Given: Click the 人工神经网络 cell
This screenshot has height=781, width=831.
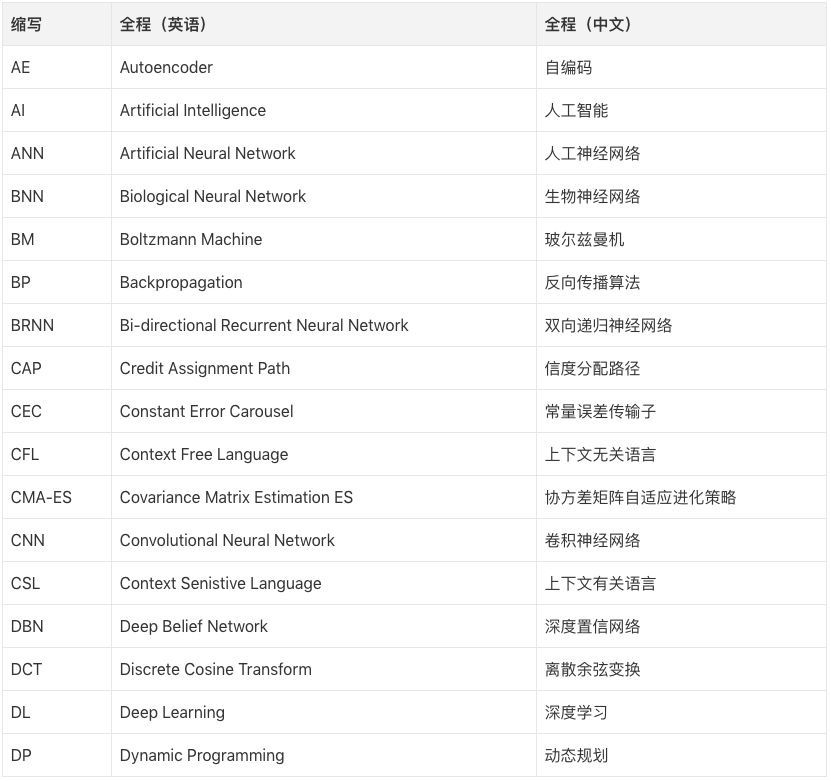Looking at the screenshot, I should point(681,153).
